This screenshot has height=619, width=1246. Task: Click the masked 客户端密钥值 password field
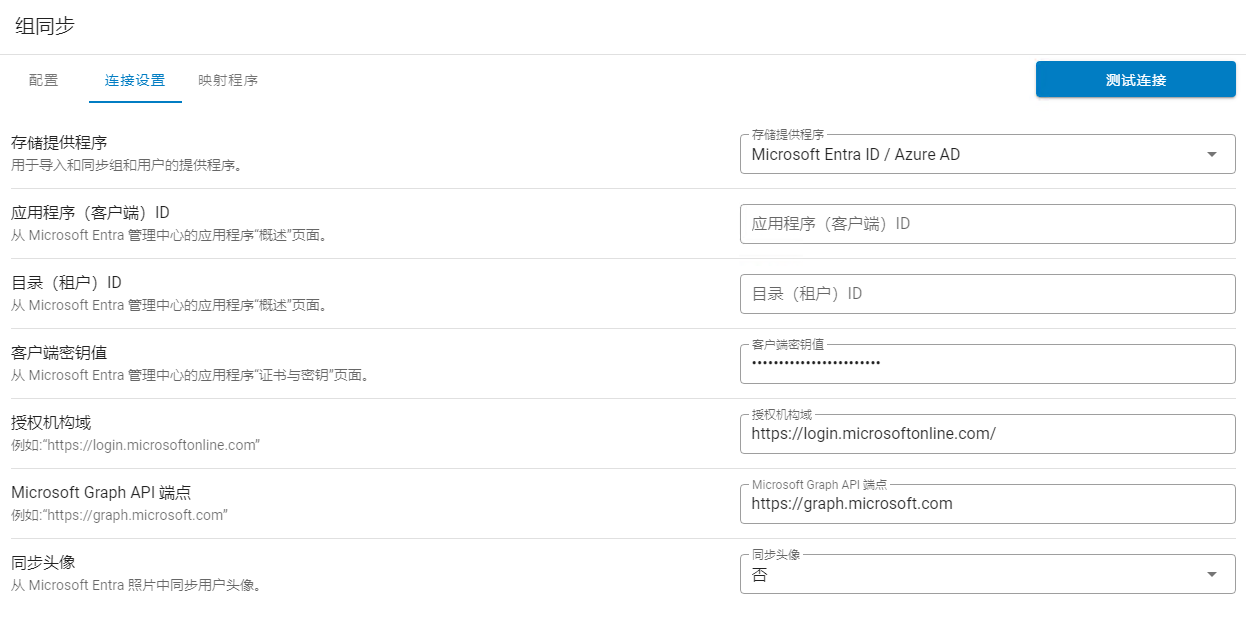tap(987, 364)
